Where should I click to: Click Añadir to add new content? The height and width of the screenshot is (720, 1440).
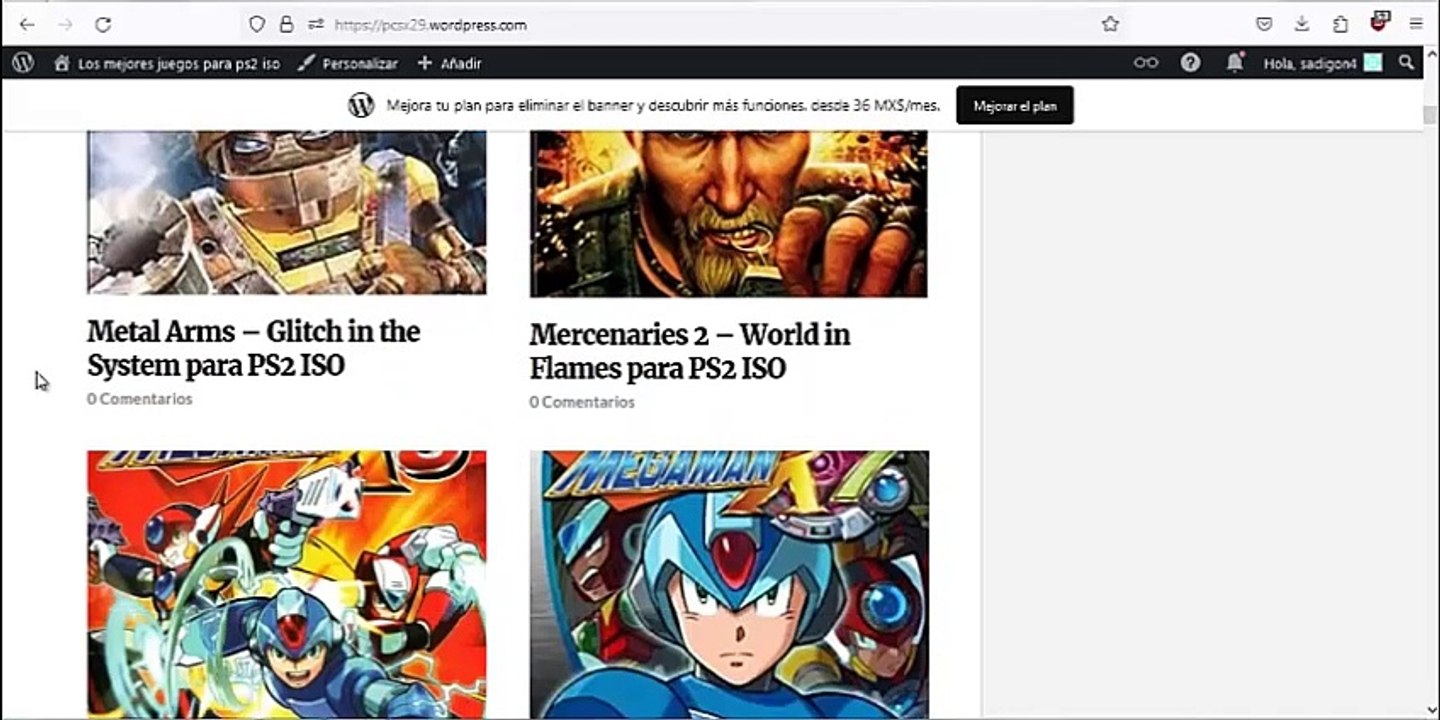pyautogui.click(x=450, y=63)
